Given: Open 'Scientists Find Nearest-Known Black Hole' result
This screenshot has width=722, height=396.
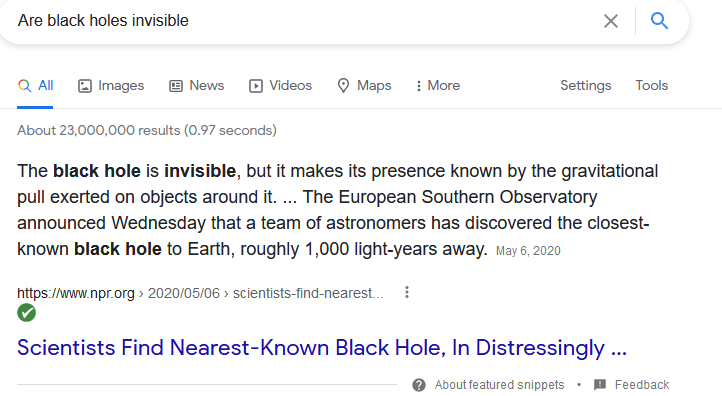Looking at the screenshot, I should tap(322, 348).
